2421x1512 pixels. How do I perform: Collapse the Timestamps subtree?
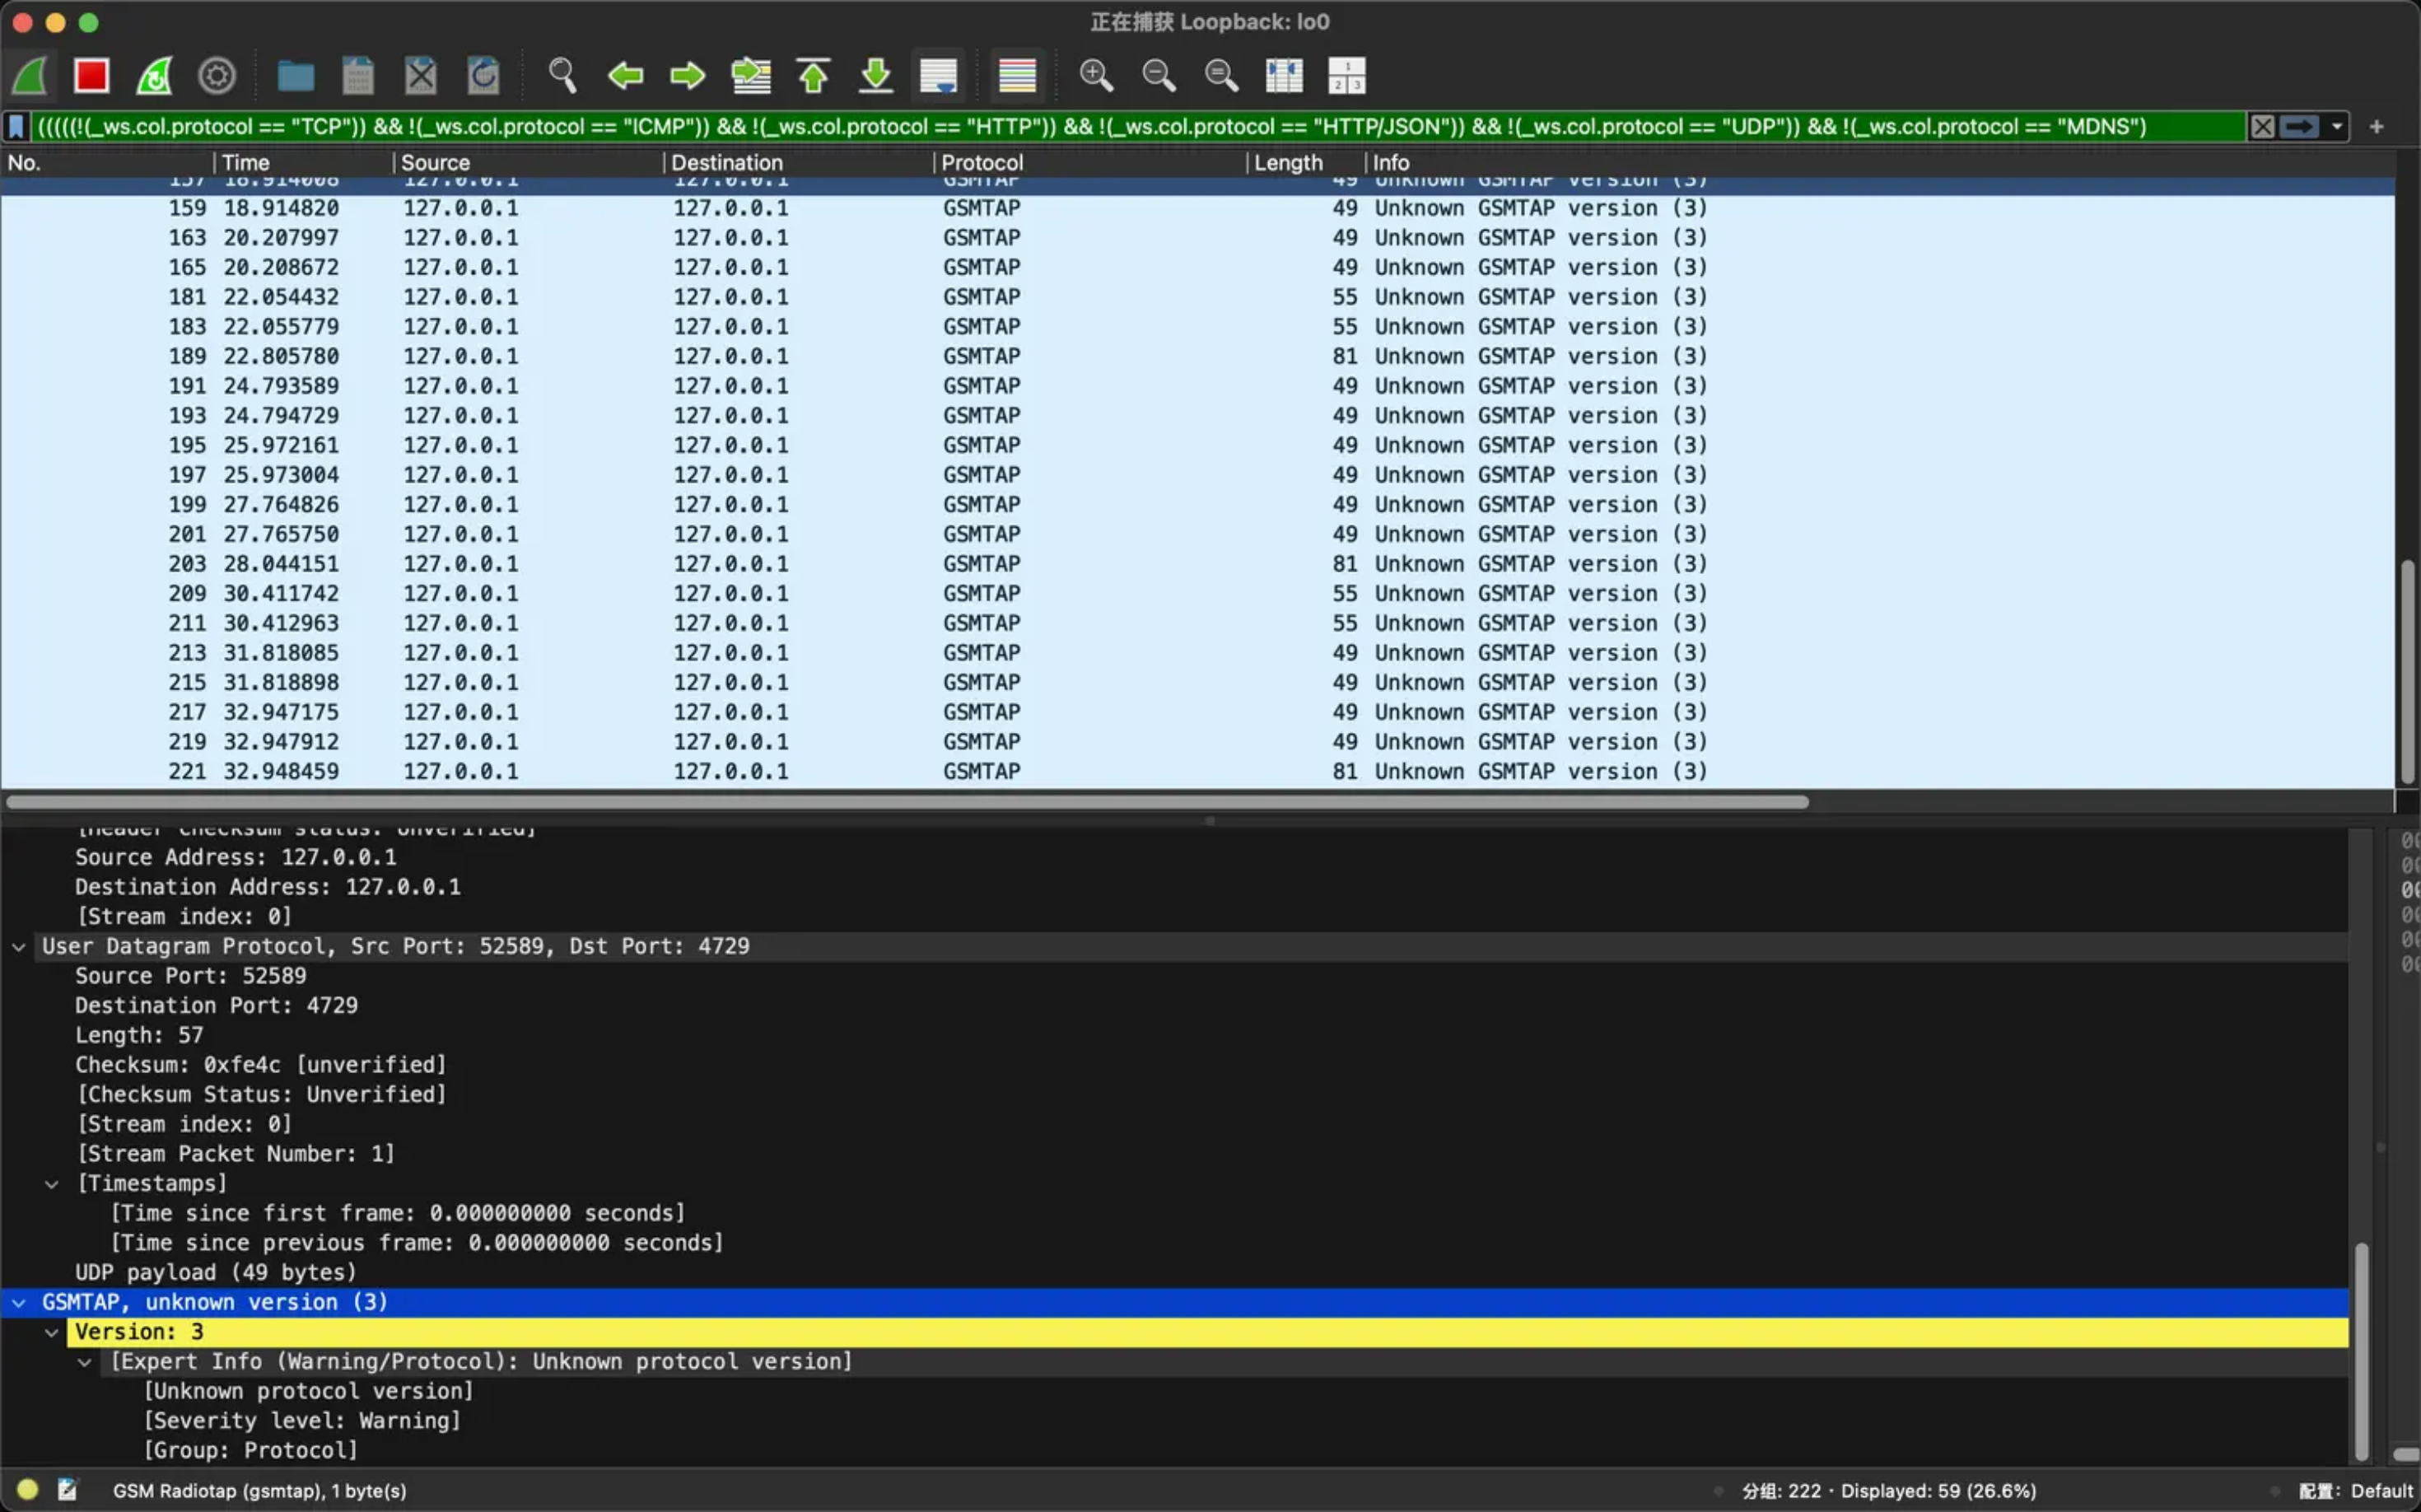pyautogui.click(x=52, y=1184)
